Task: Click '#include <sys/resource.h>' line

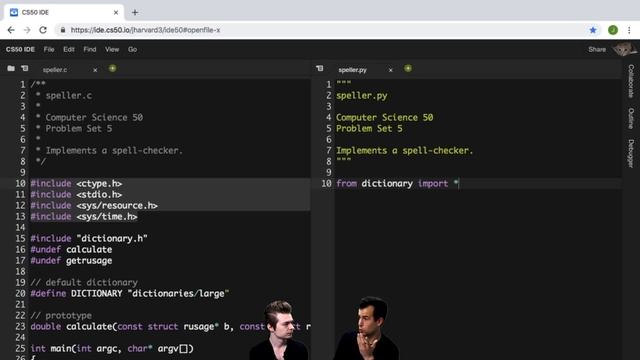Action: 94,206
